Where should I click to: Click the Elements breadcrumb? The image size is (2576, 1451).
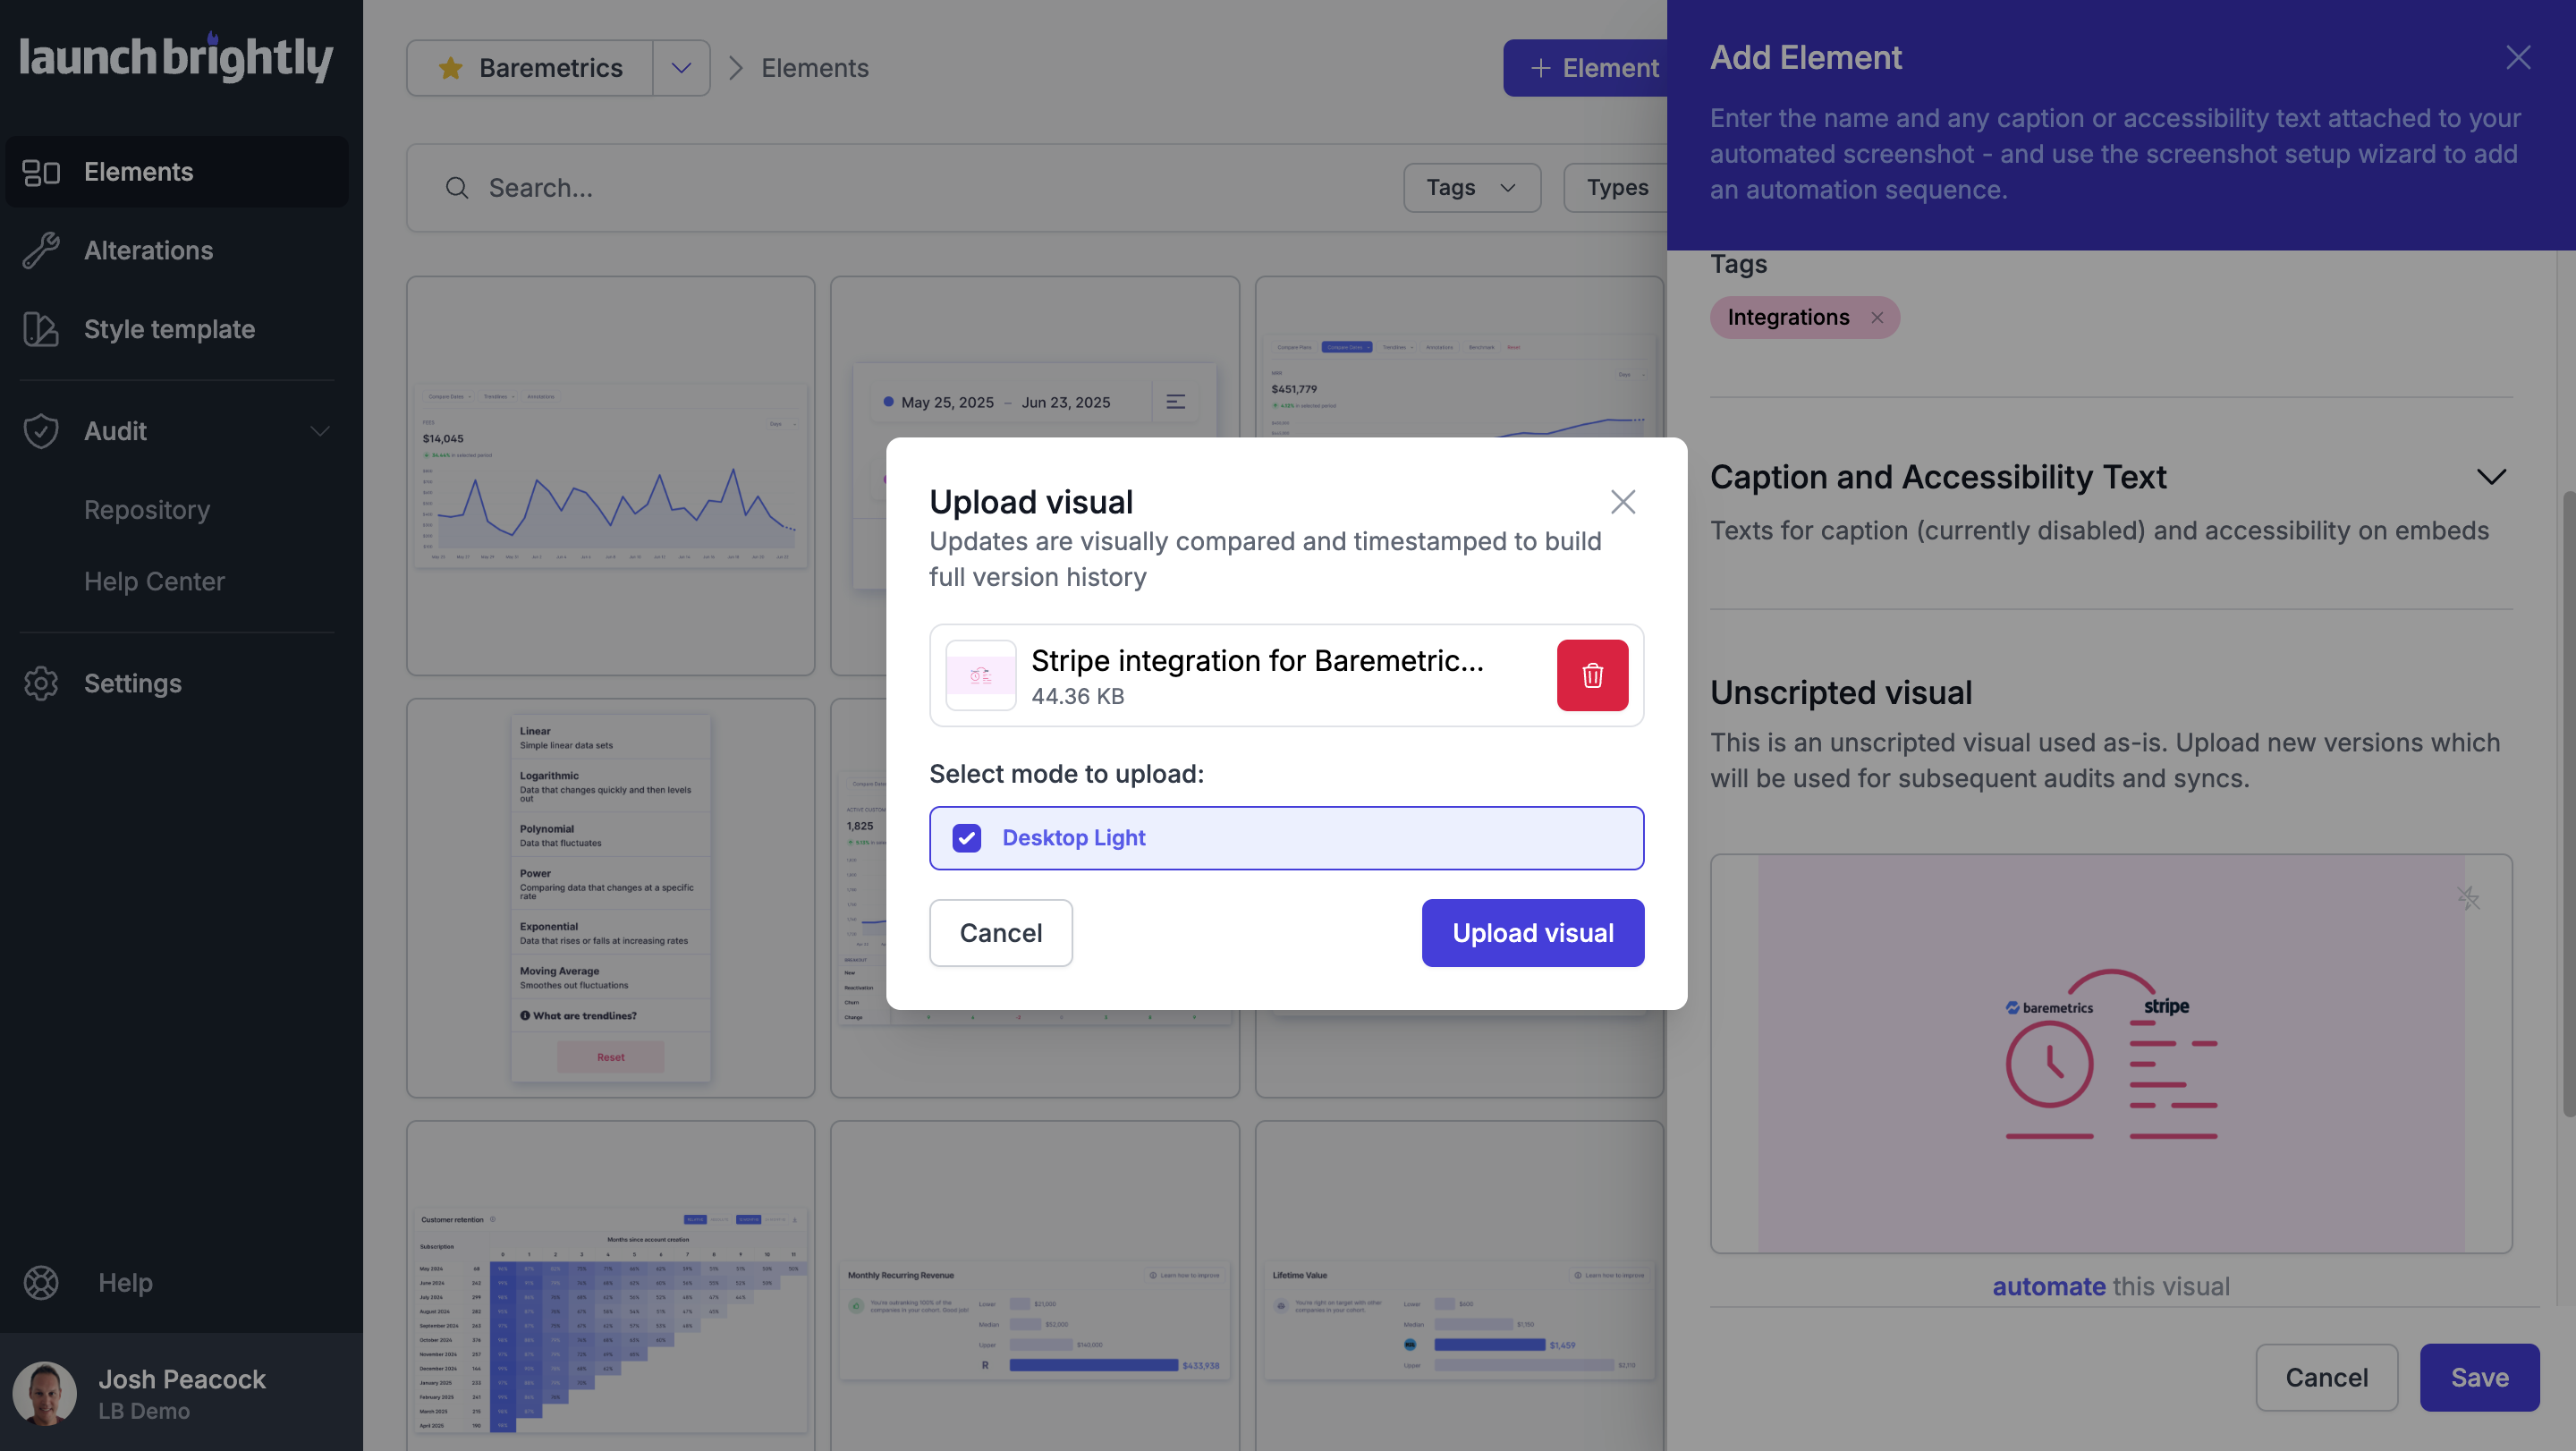(x=815, y=68)
